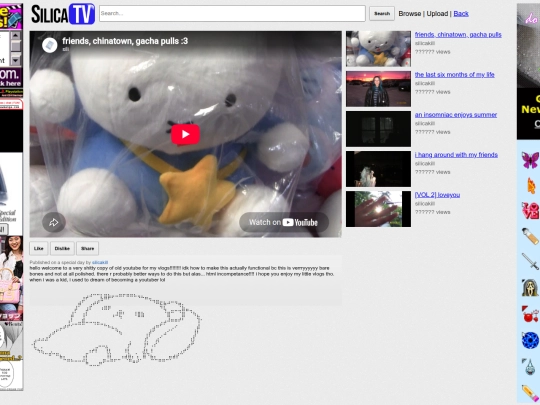Click the manga panel ad at bottom left

click(x=11, y=356)
